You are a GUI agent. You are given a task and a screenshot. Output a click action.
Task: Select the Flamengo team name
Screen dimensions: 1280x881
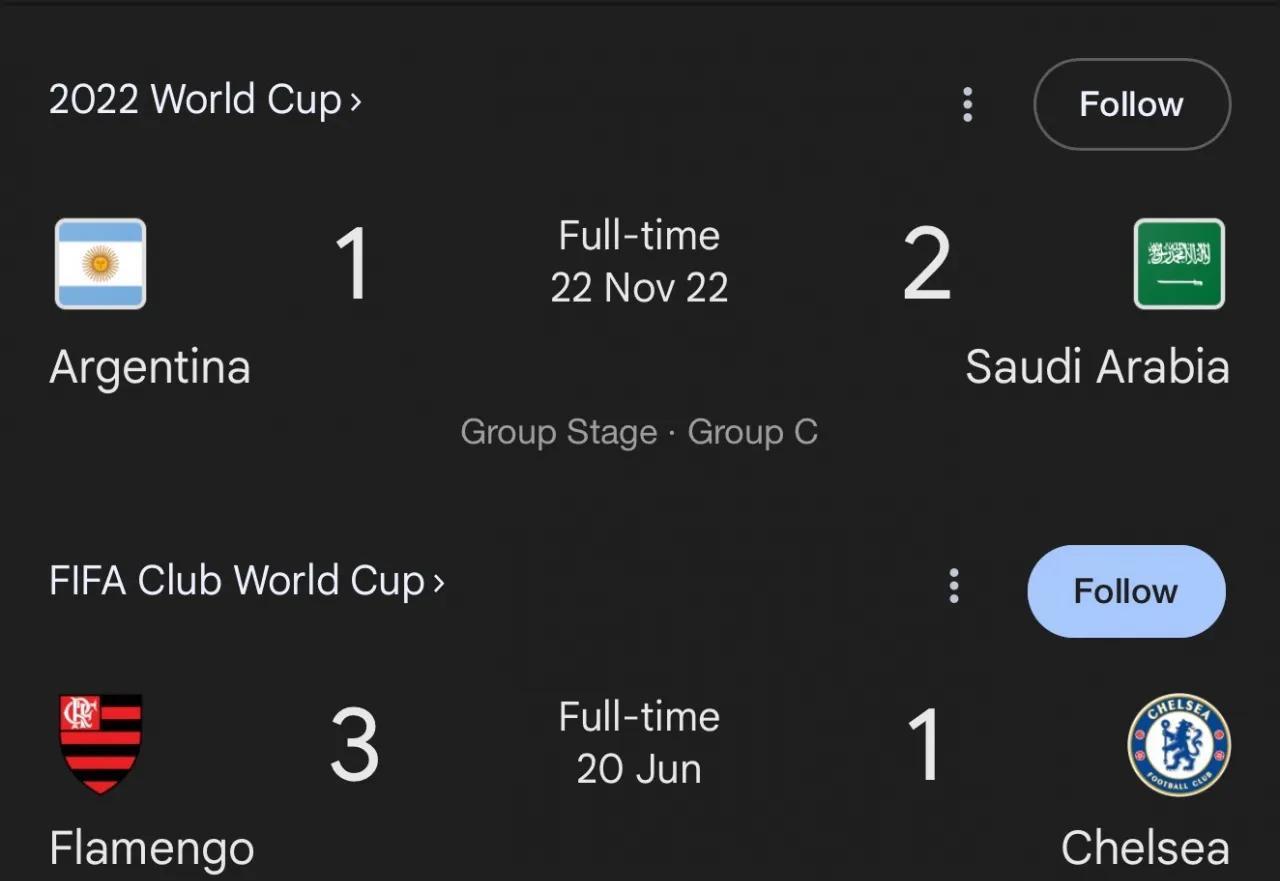152,849
